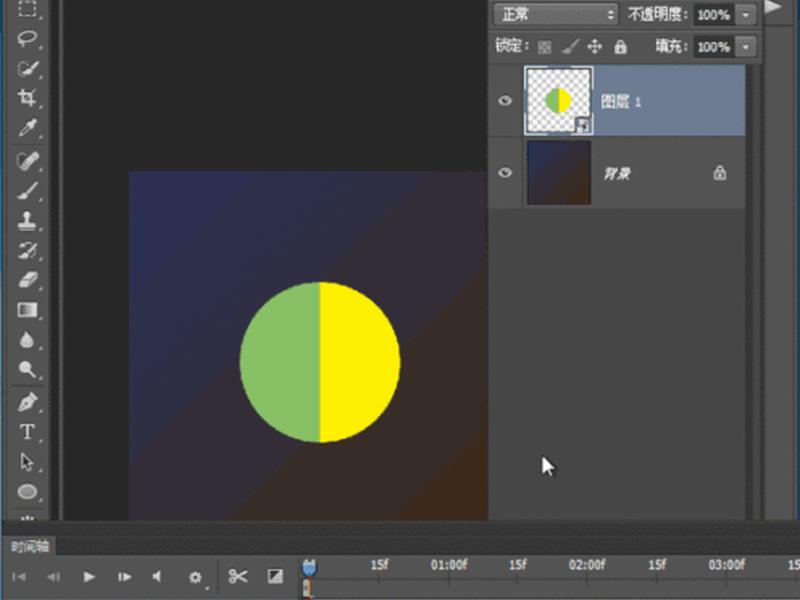Image resolution: width=800 pixels, height=600 pixels.
Task: Select the Dodge tool
Action: click(27, 369)
